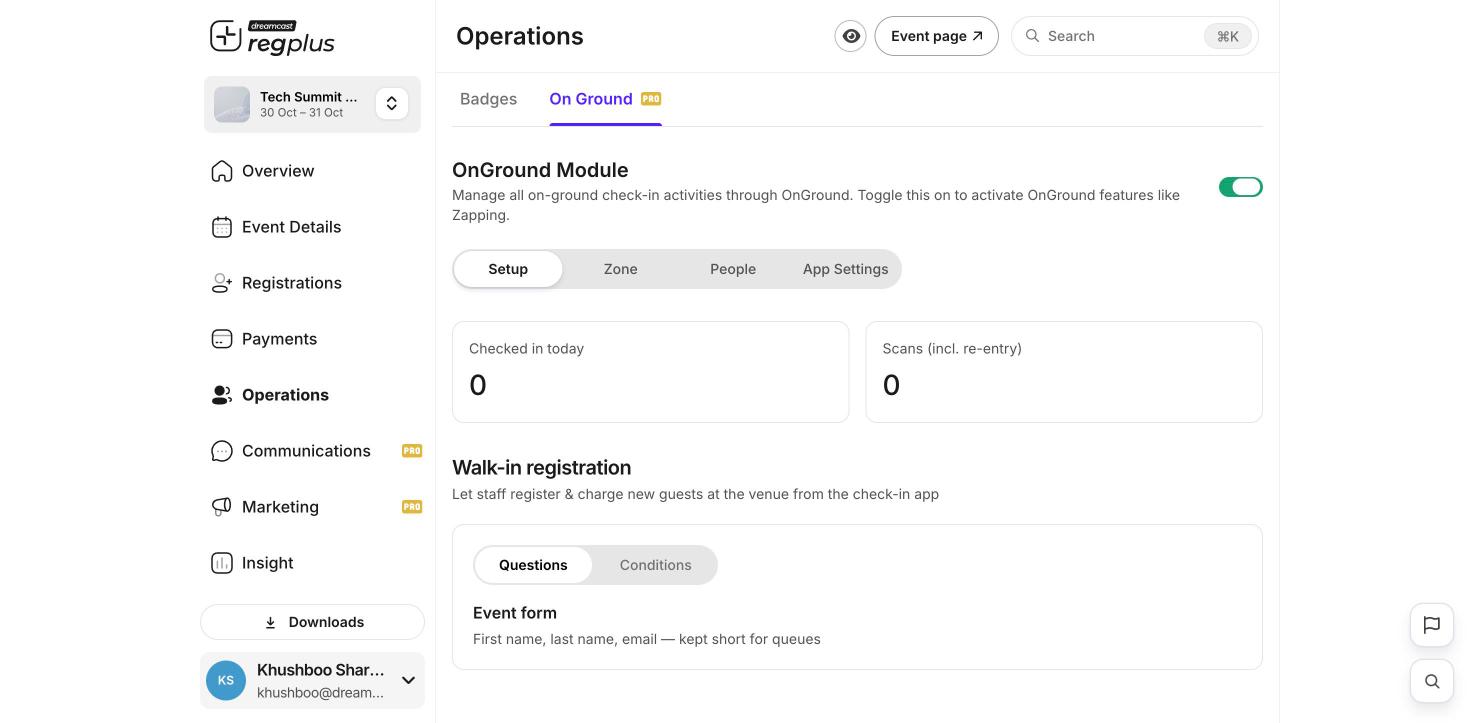This screenshot has width=1470, height=723.
Task: Click the PRO badge beside Communications
Action: [x=412, y=451]
